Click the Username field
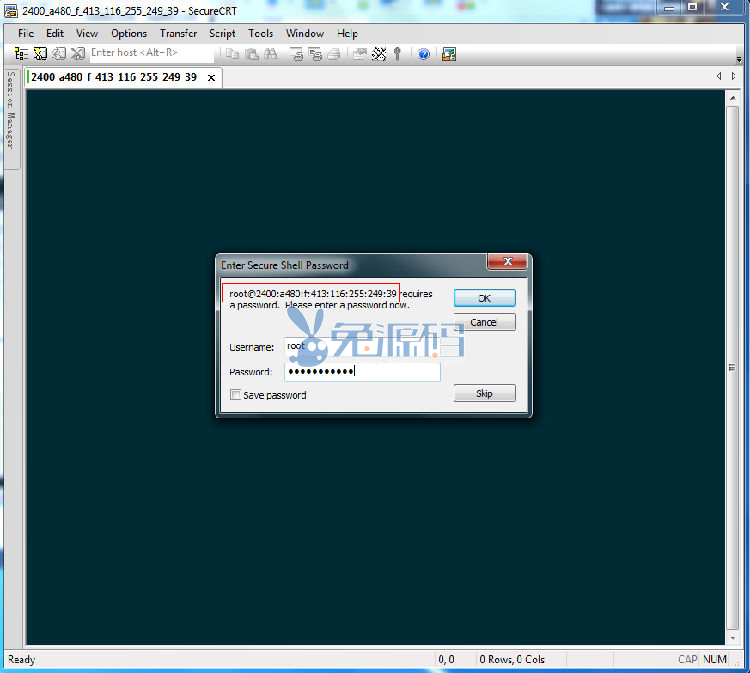This screenshot has height=673, width=750. [363, 346]
